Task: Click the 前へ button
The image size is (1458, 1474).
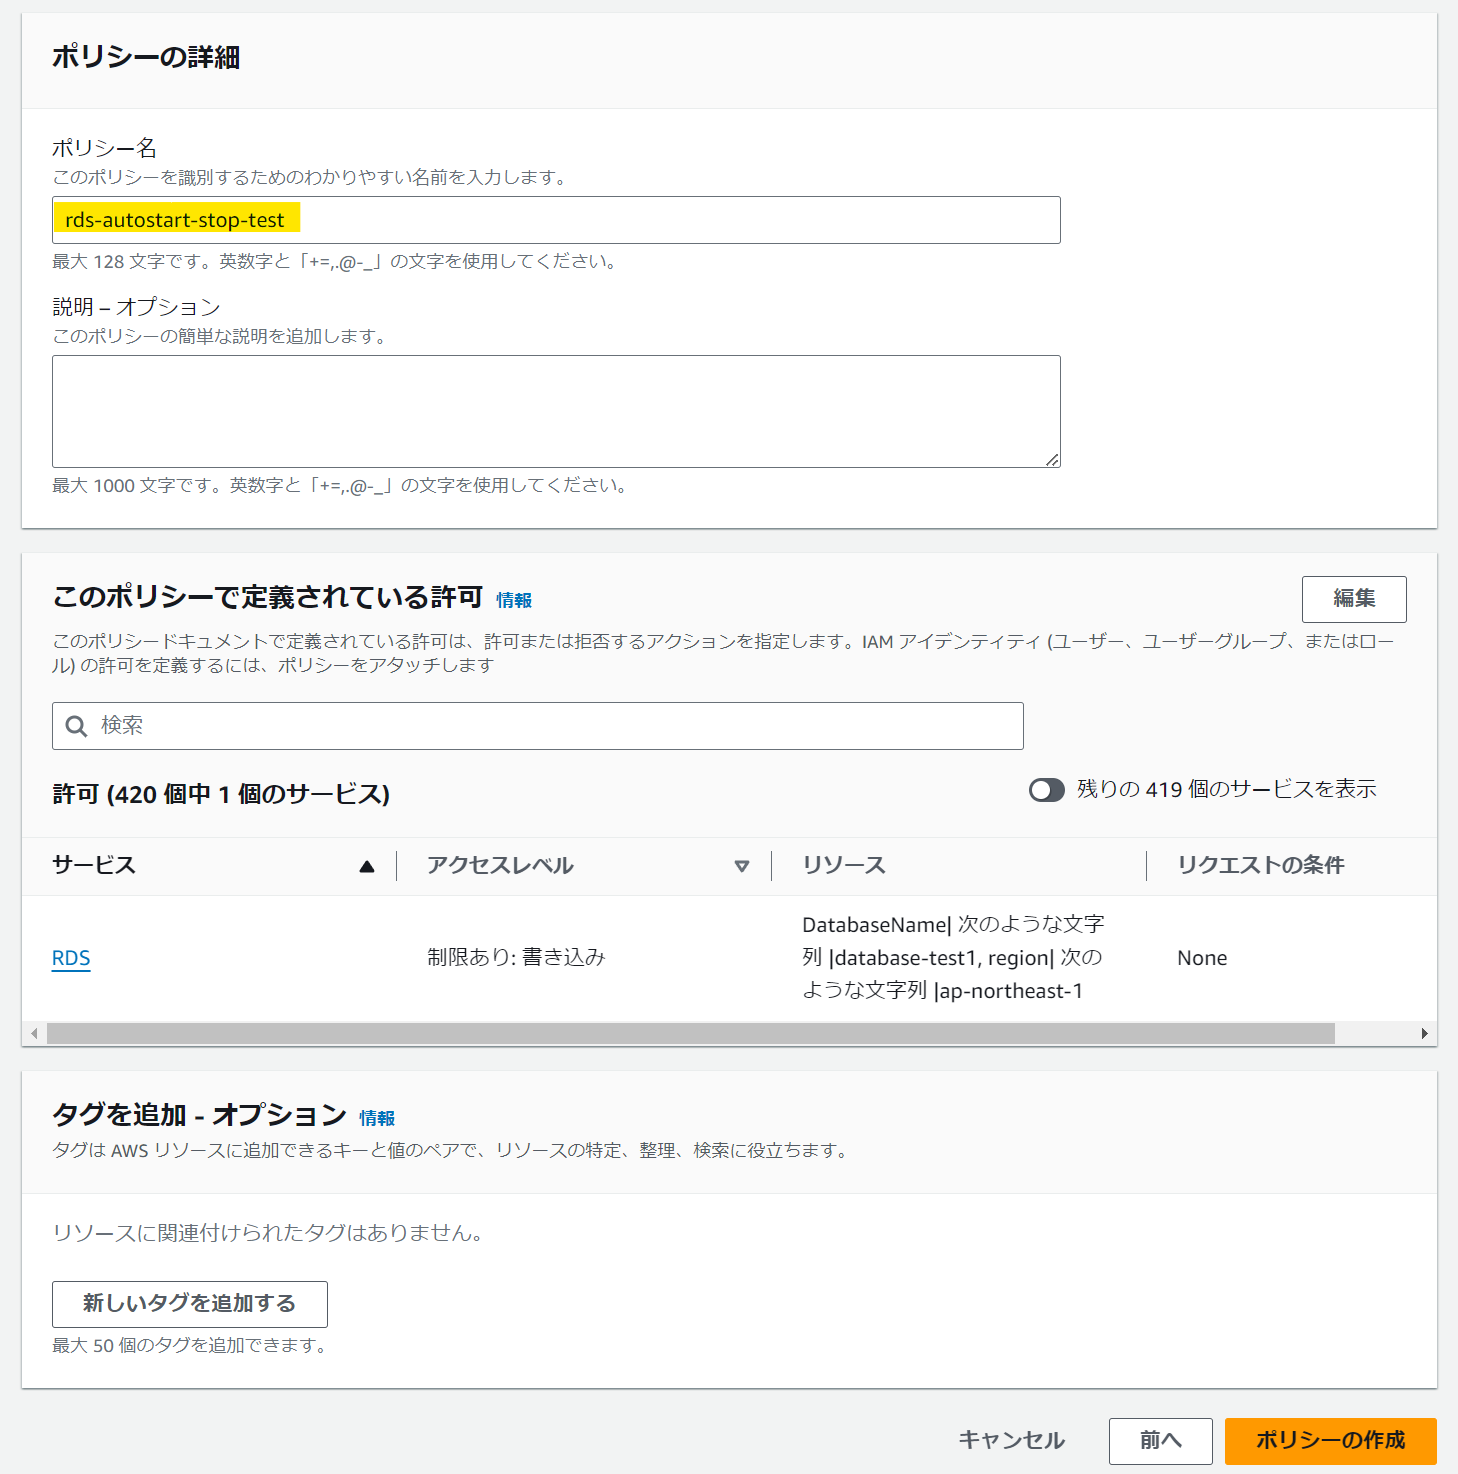Action: coord(1159,1441)
